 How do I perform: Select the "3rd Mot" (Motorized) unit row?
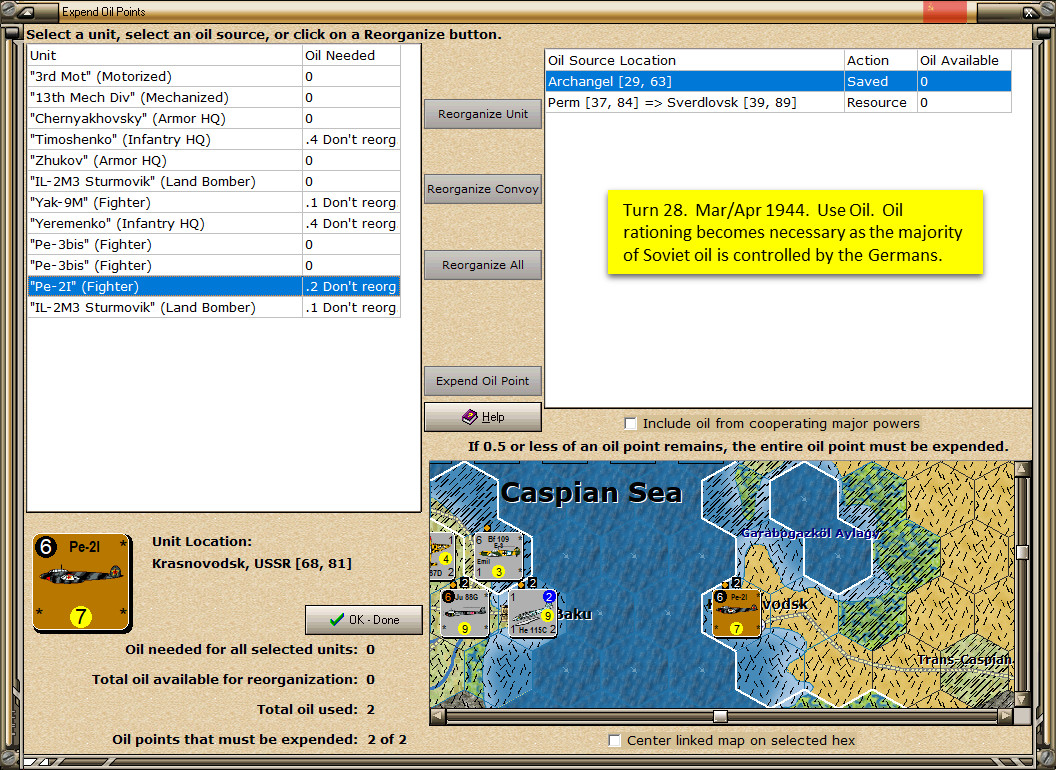click(213, 77)
